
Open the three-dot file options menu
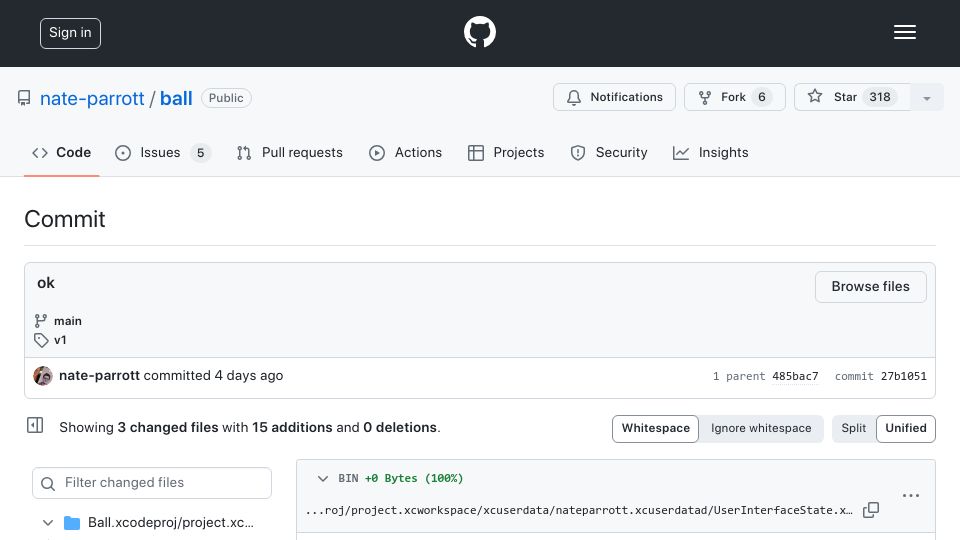(910, 495)
